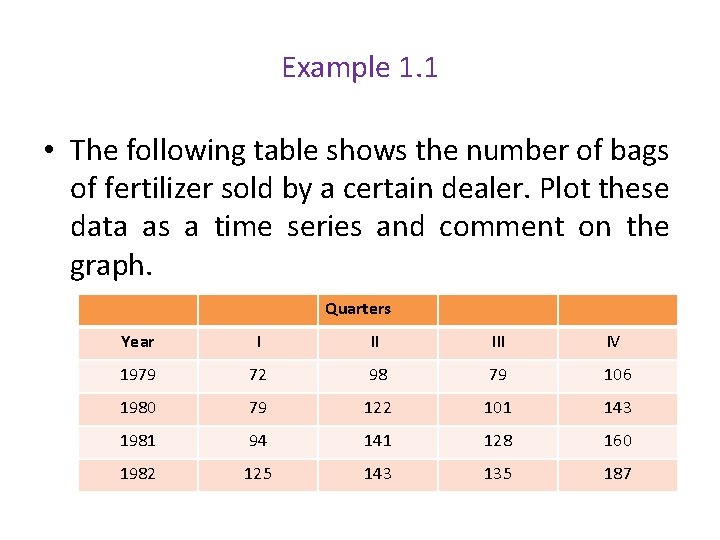
Task: Click the cell with value 101
Action: (498, 409)
